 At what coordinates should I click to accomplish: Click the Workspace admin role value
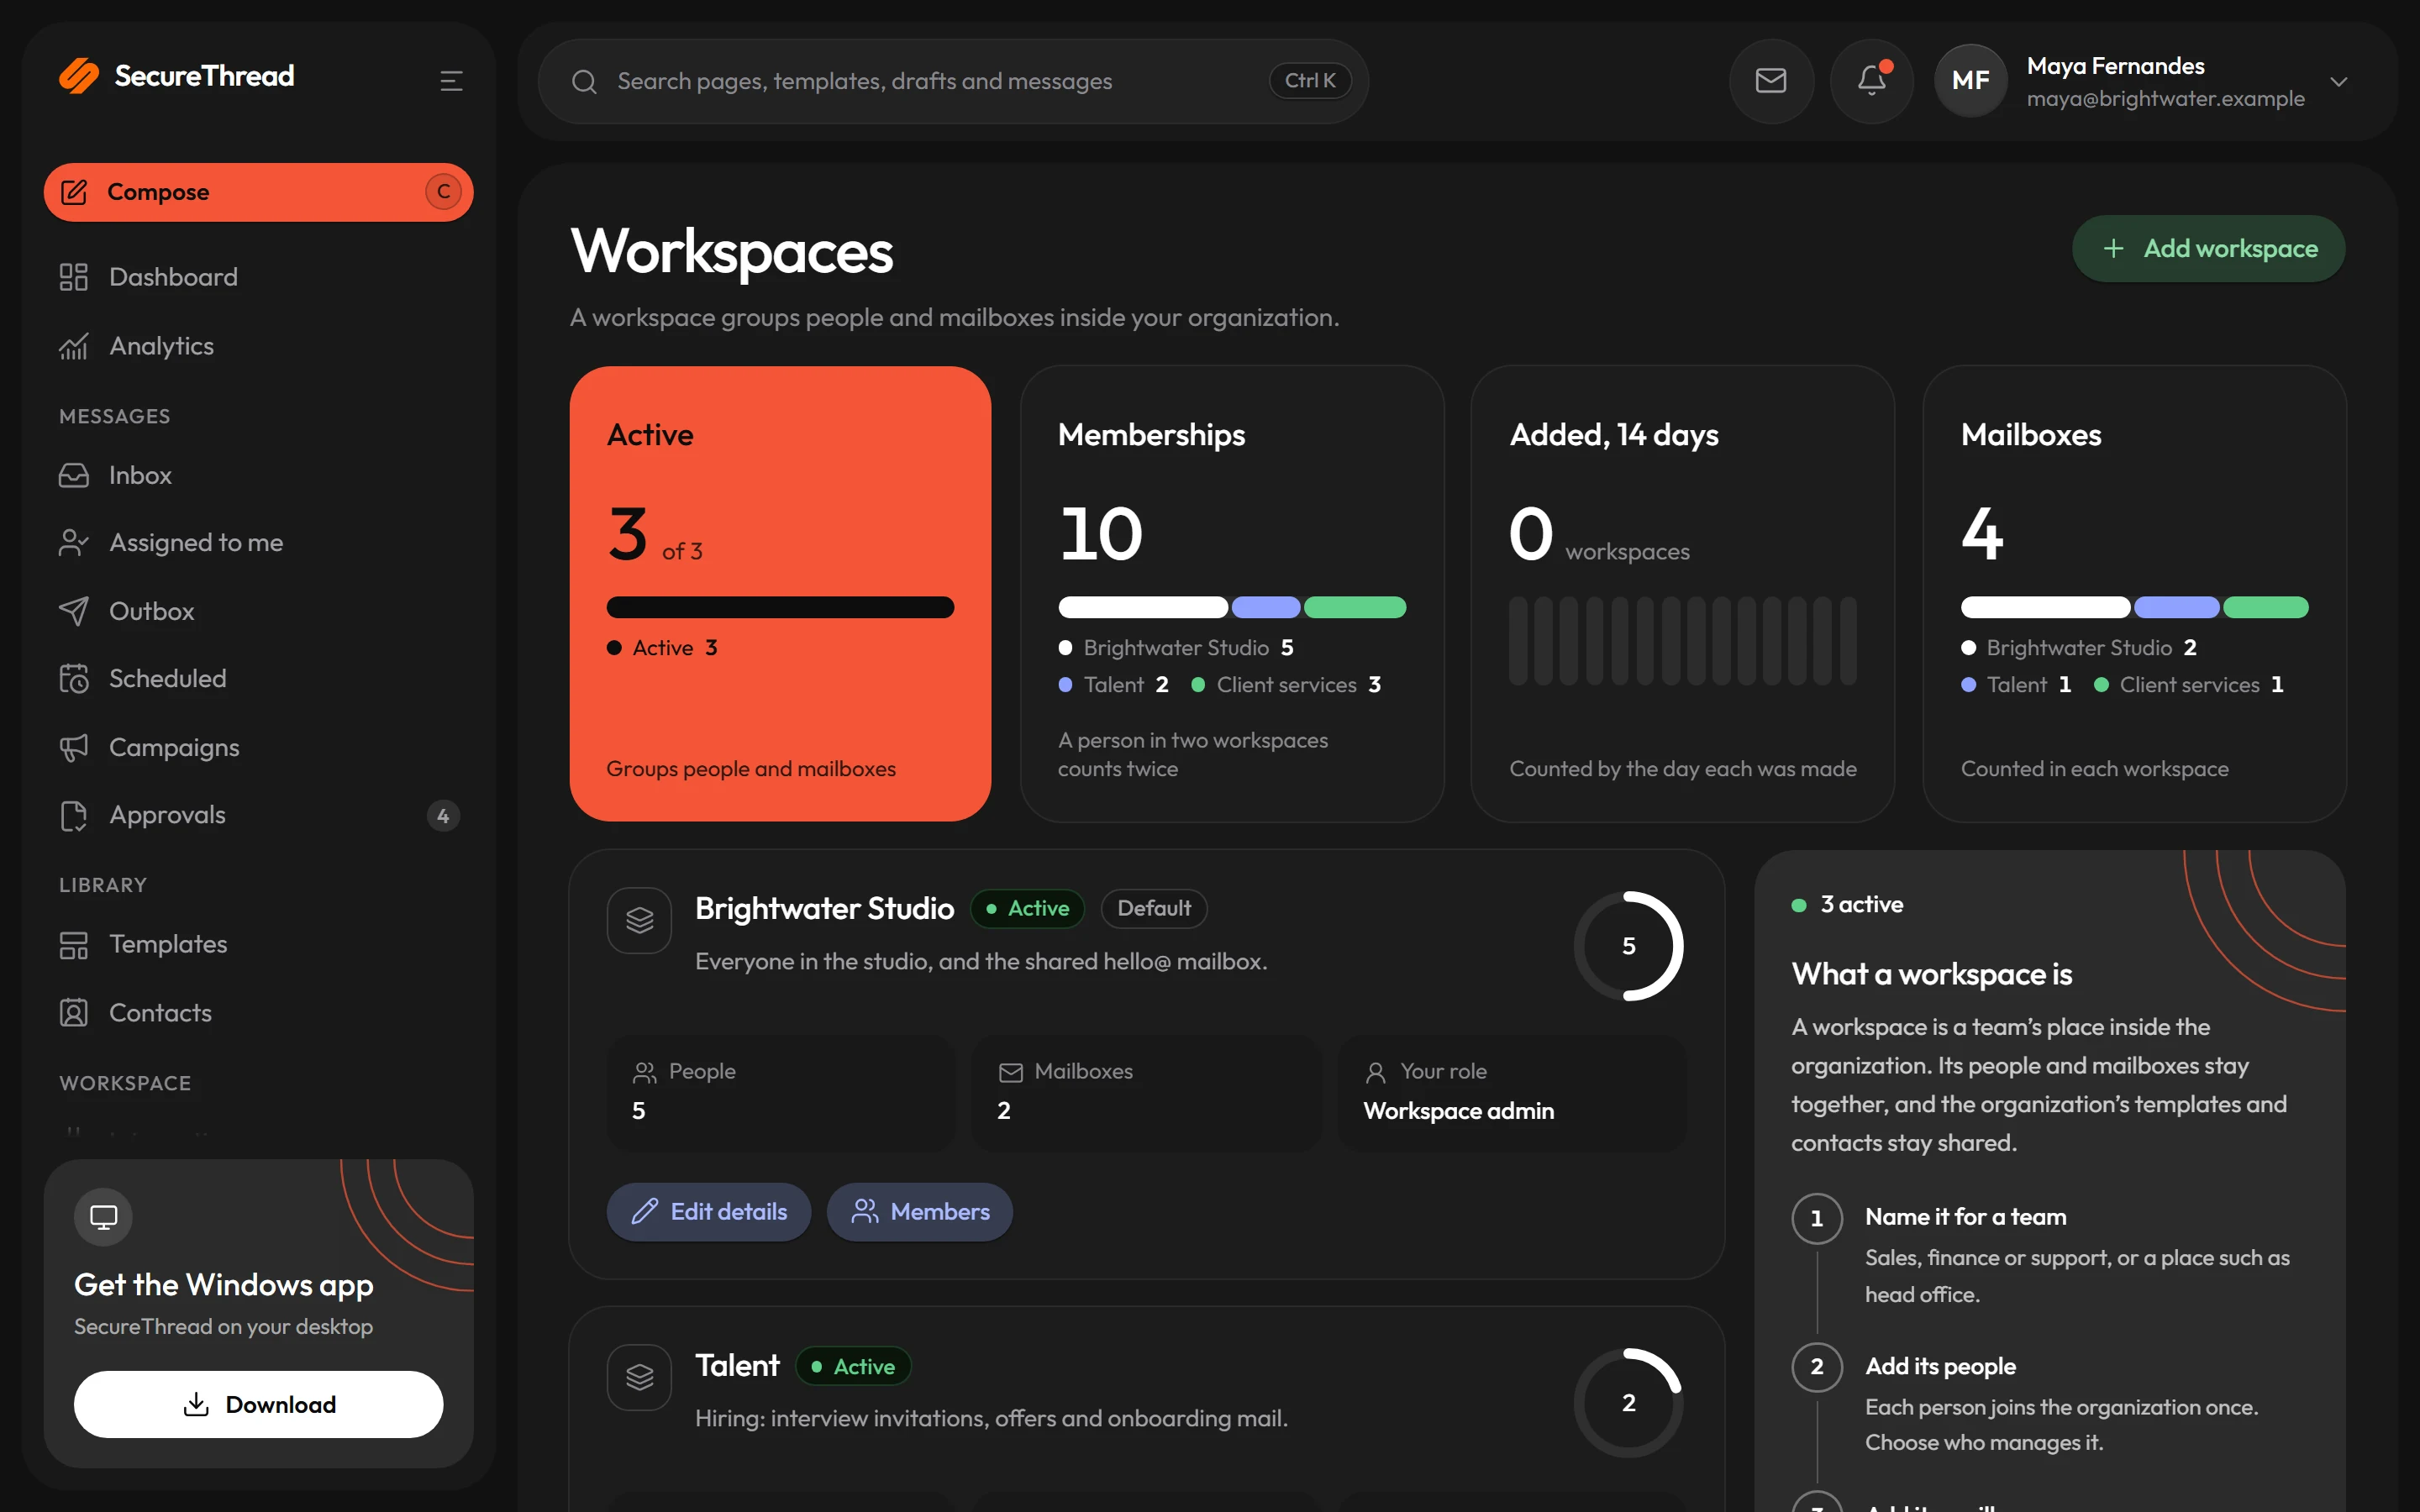click(1458, 1111)
